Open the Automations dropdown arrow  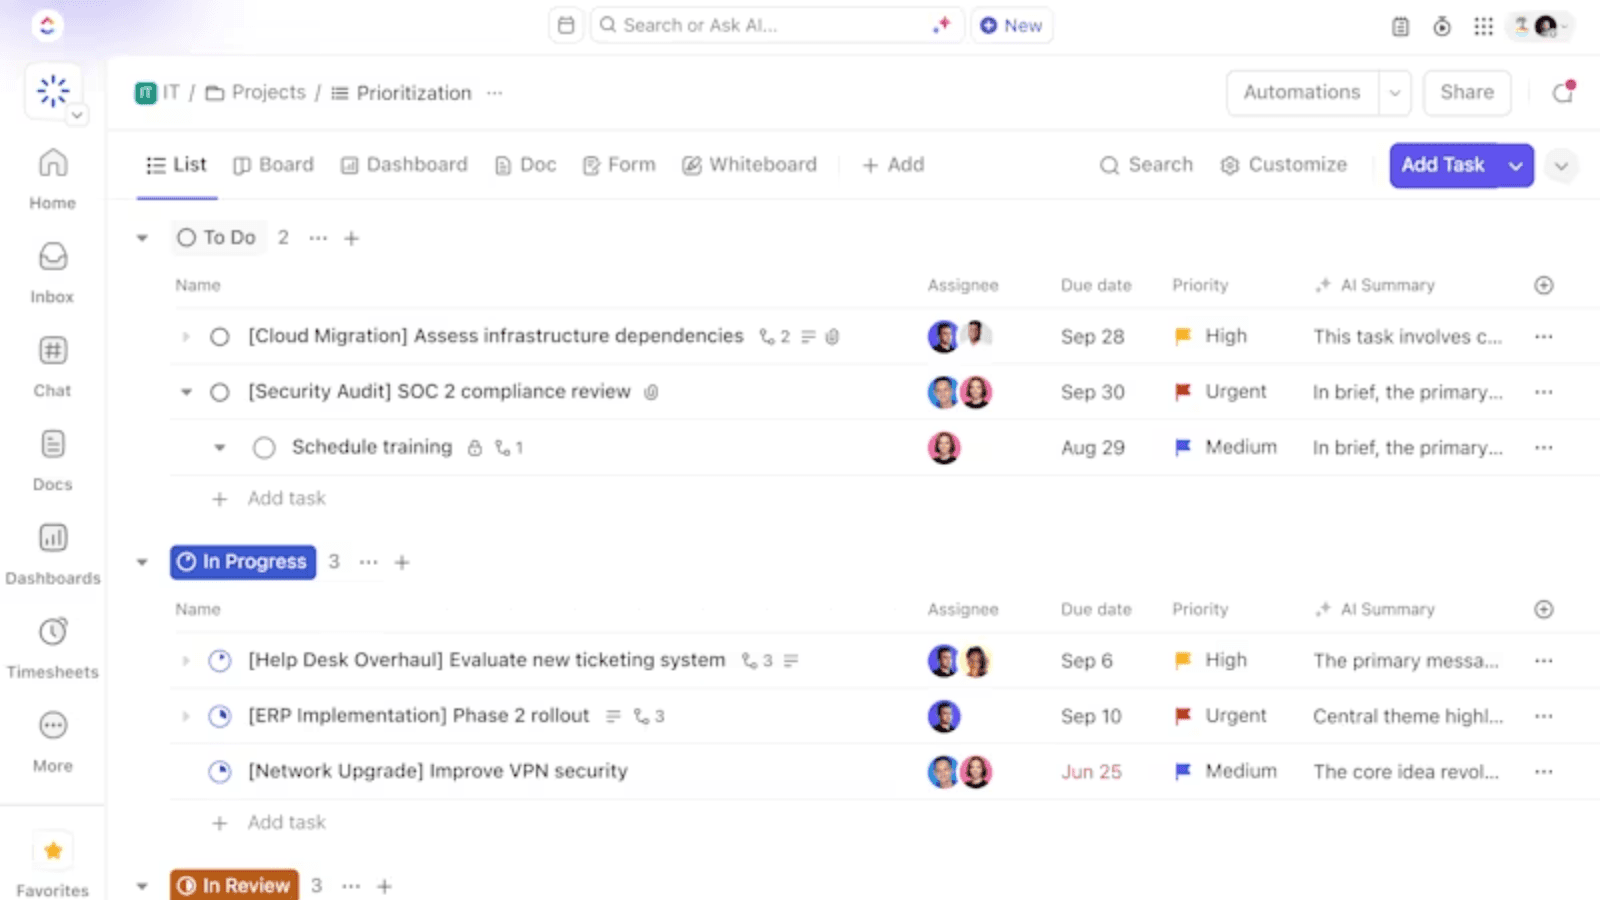(x=1394, y=93)
